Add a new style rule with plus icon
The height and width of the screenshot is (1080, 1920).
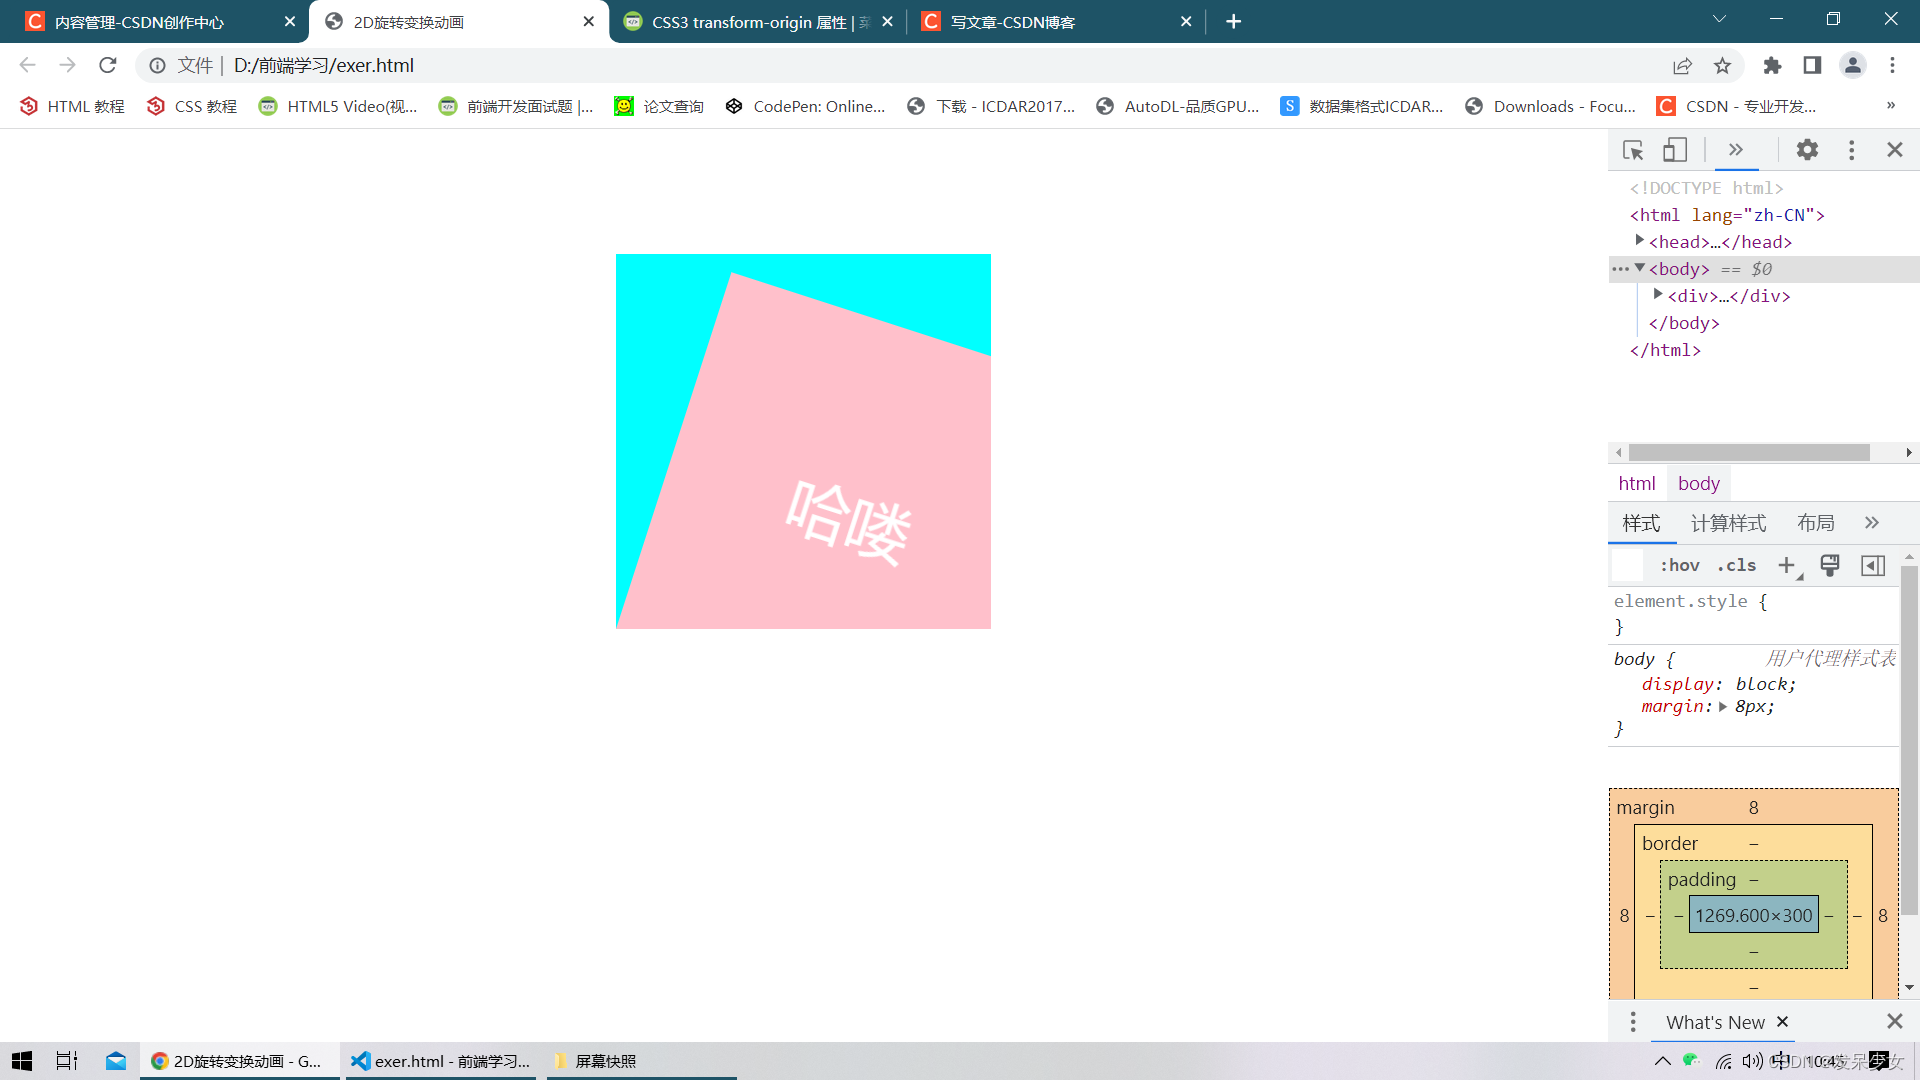coord(1787,566)
